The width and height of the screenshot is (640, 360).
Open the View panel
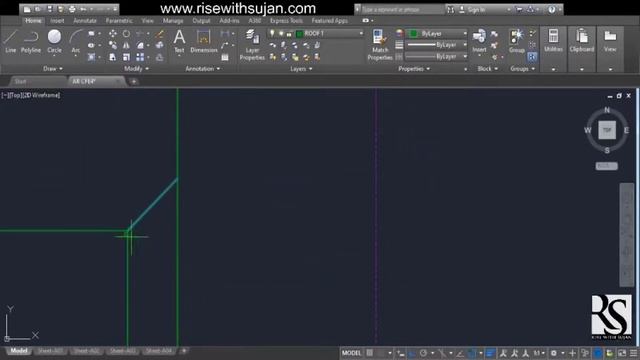click(610, 41)
